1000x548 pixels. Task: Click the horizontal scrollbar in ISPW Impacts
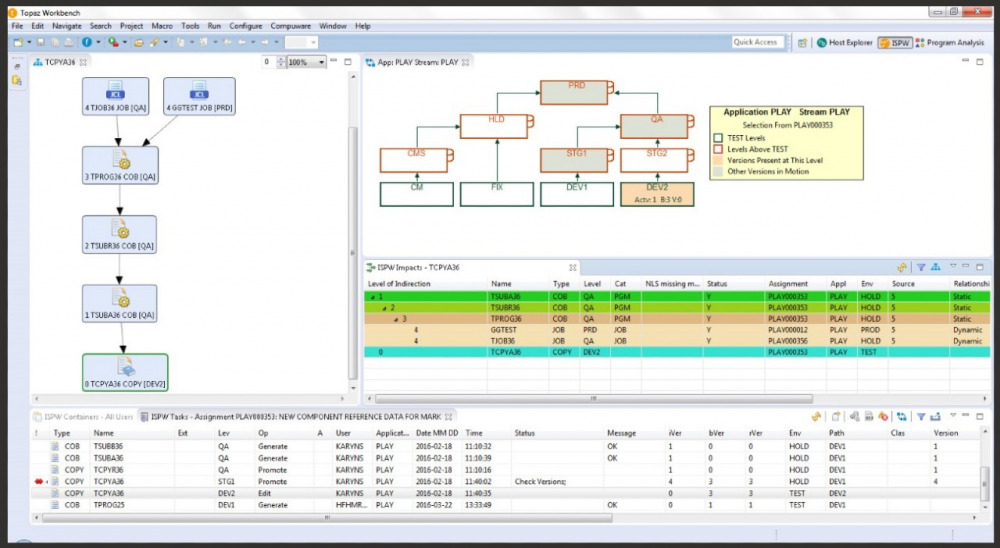(x=593, y=399)
